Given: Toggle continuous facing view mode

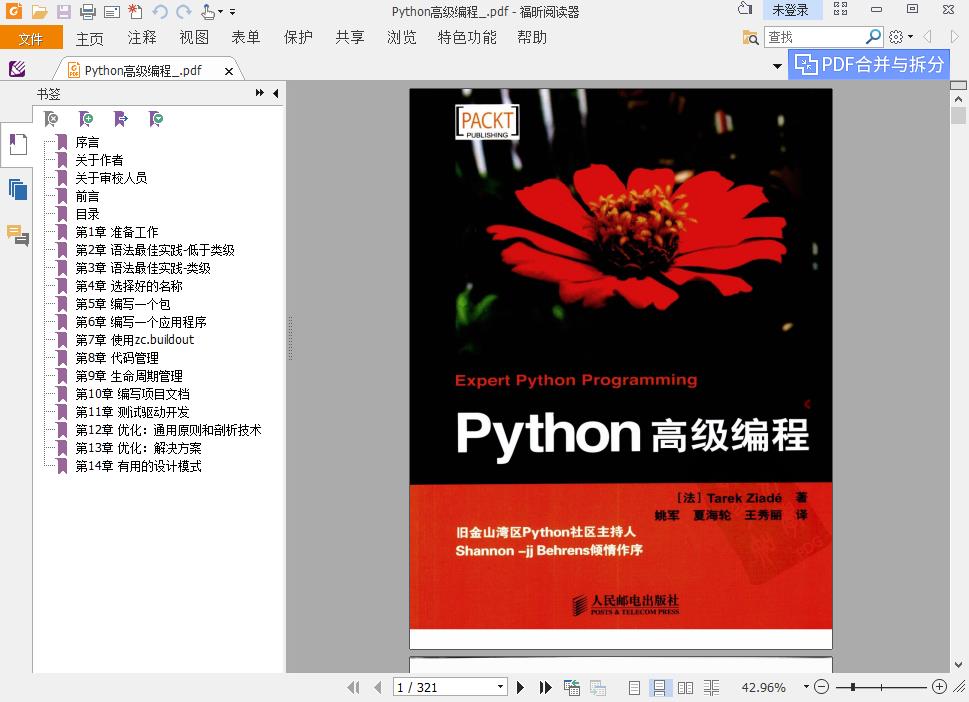Looking at the screenshot, I should pyautogui.click(x=711, y=688).
